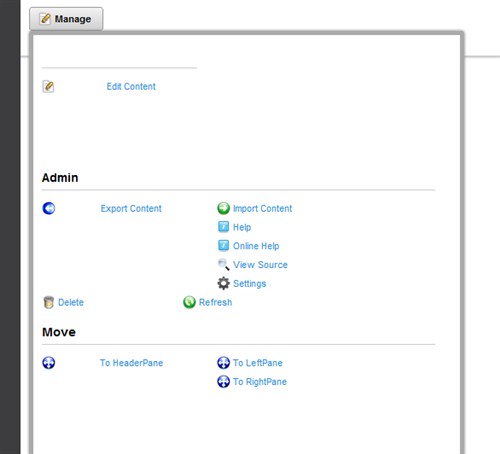This screenshot has width=500, height=454.
Task: Open the Manage button menu
Action: (x=66, y=19)
